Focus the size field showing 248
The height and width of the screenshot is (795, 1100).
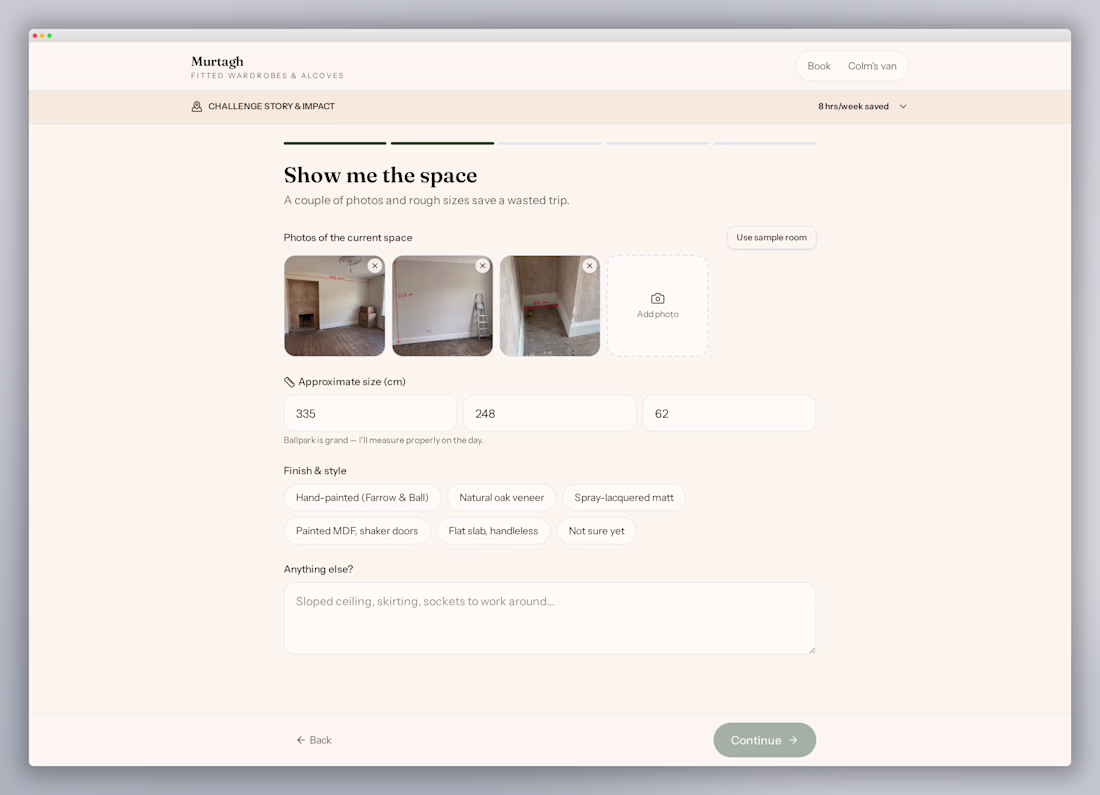[550, 413]
